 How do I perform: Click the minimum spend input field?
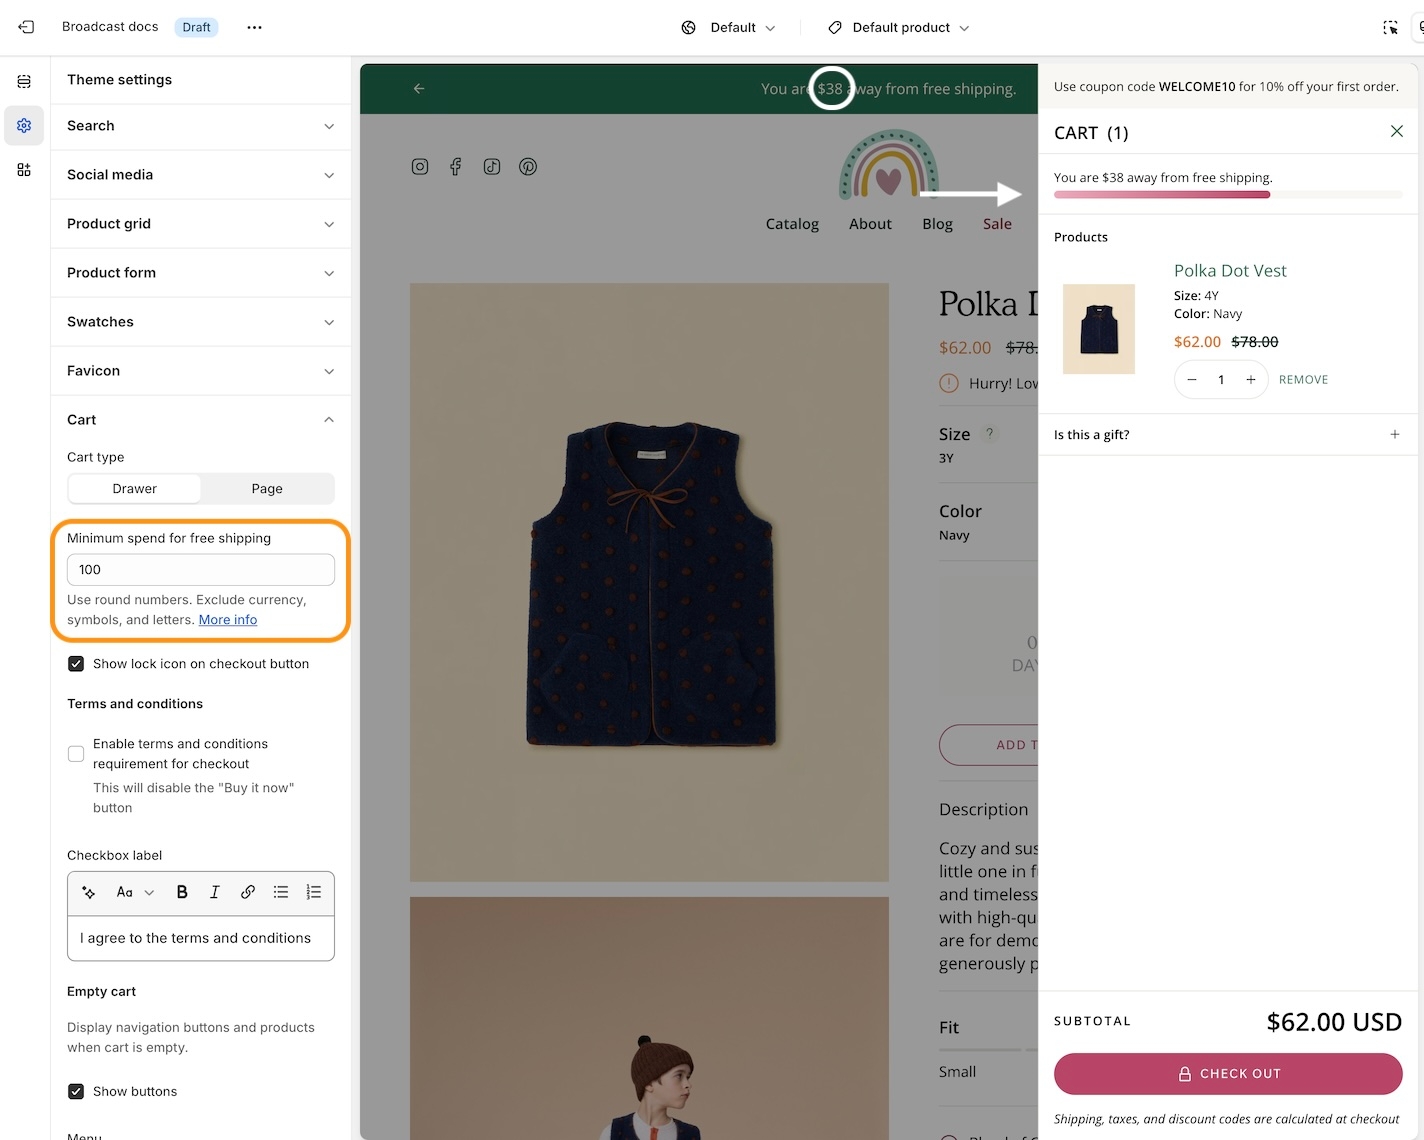click(200, 570)
